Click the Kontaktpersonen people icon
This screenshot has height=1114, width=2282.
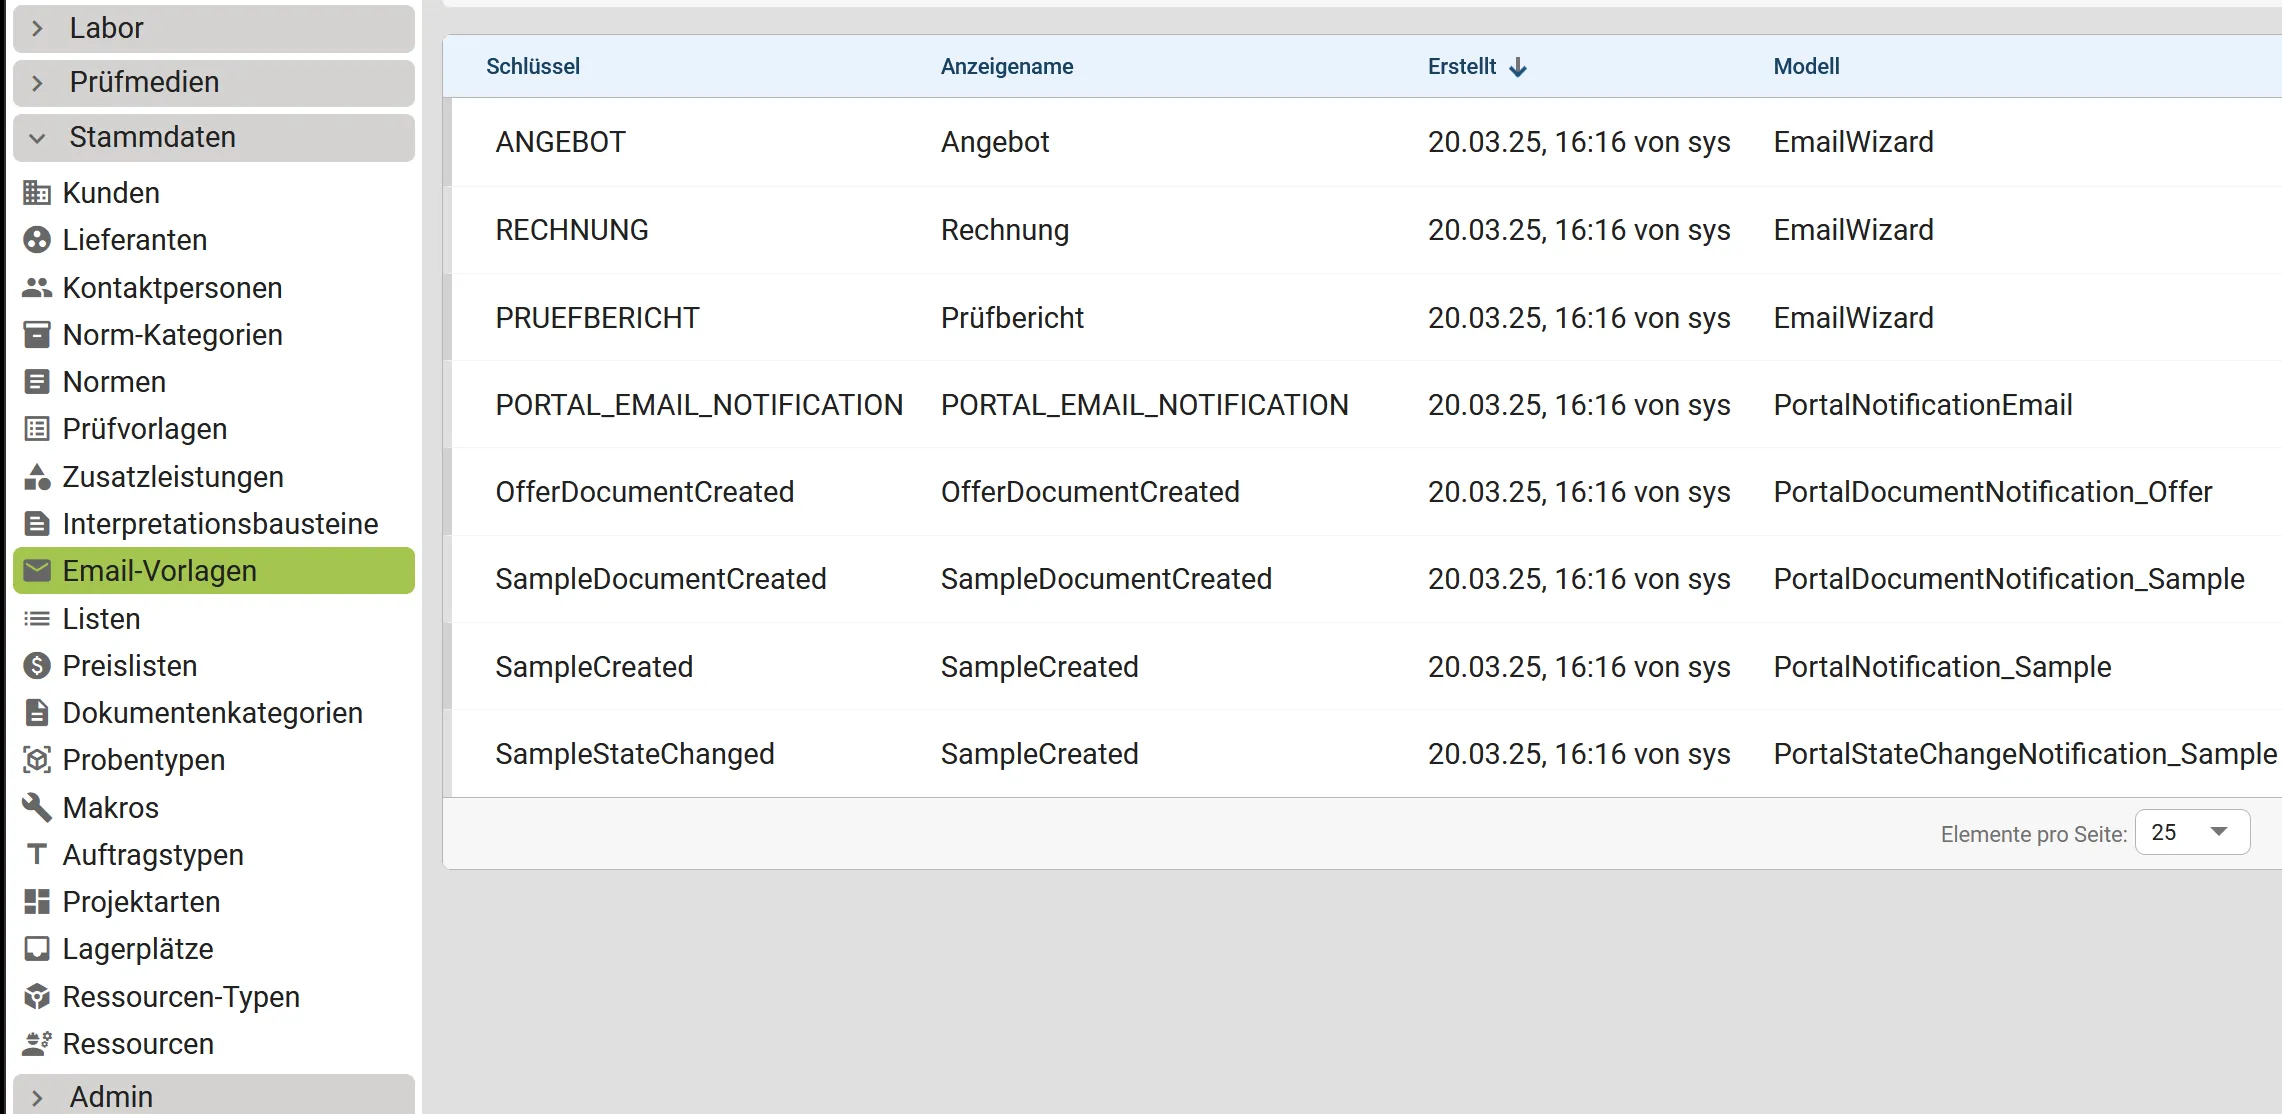pos(37,288)
